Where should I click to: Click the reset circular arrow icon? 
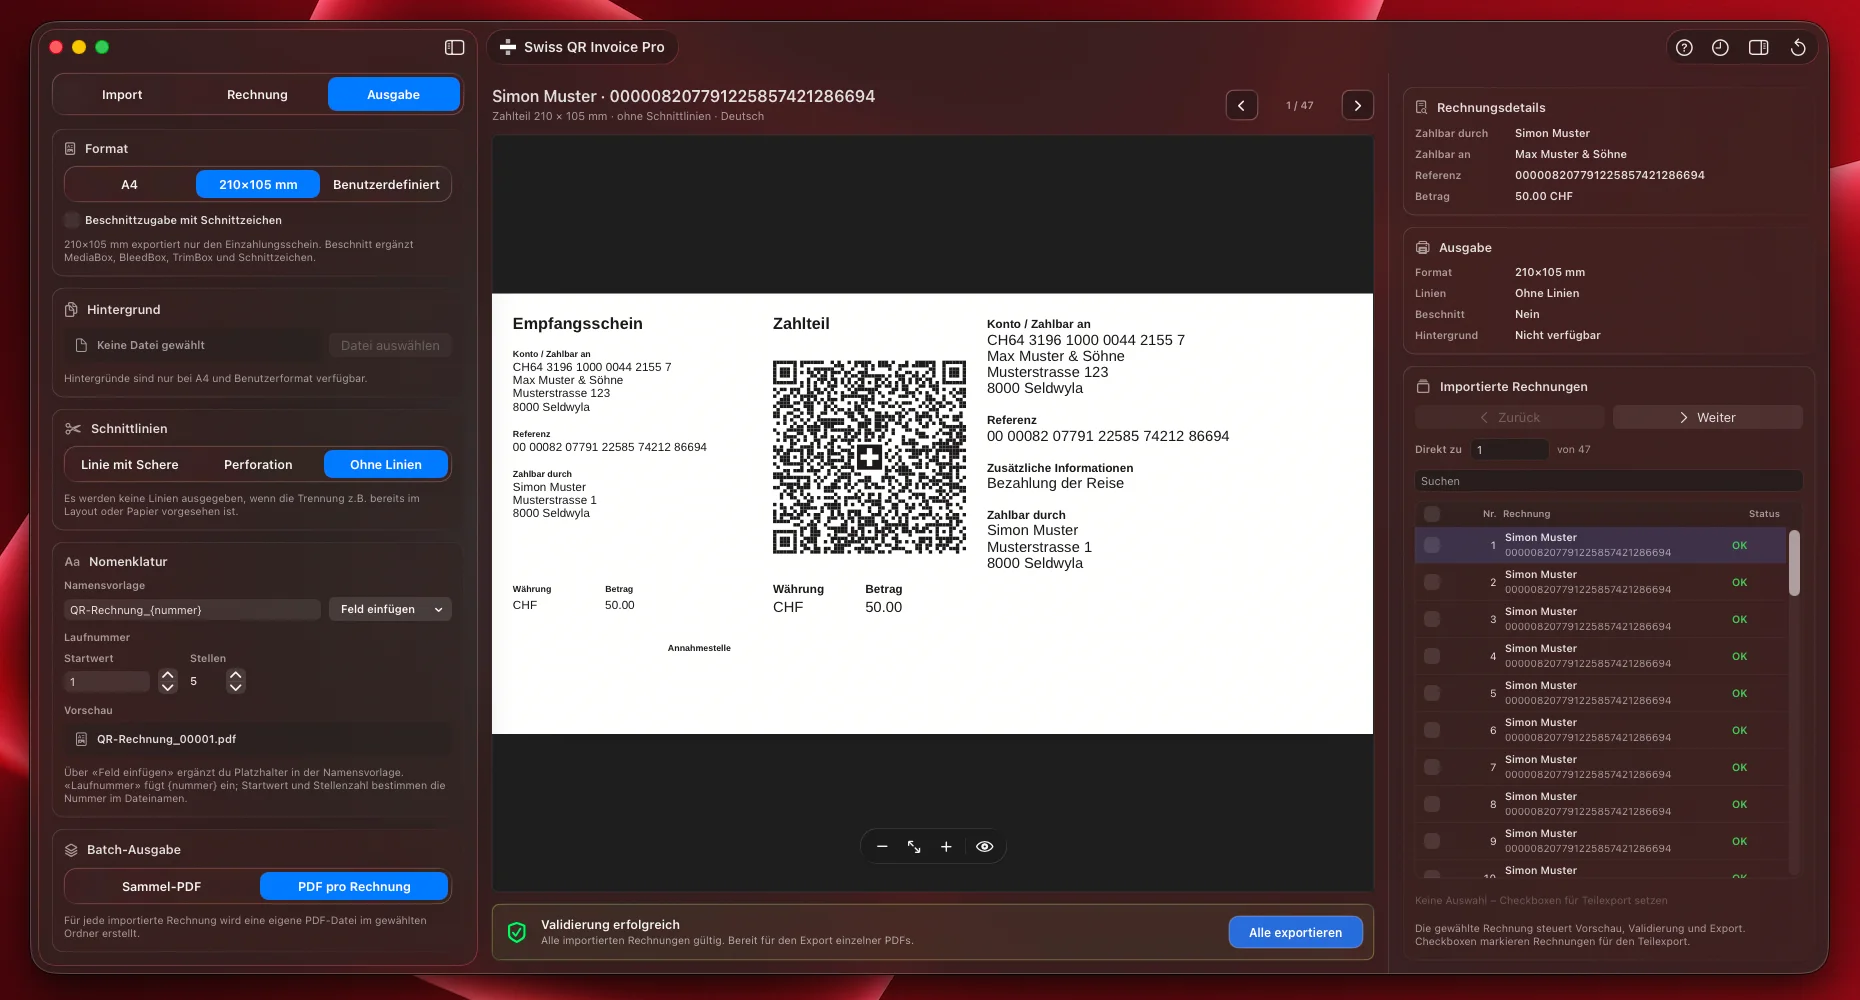click(1797, 47)
